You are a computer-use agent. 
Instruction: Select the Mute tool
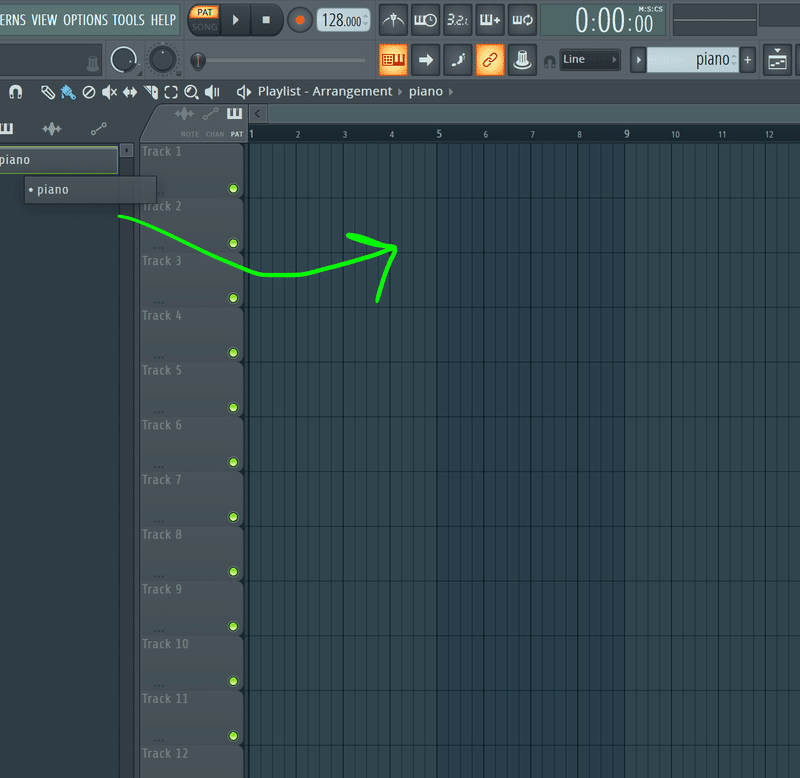109,92
